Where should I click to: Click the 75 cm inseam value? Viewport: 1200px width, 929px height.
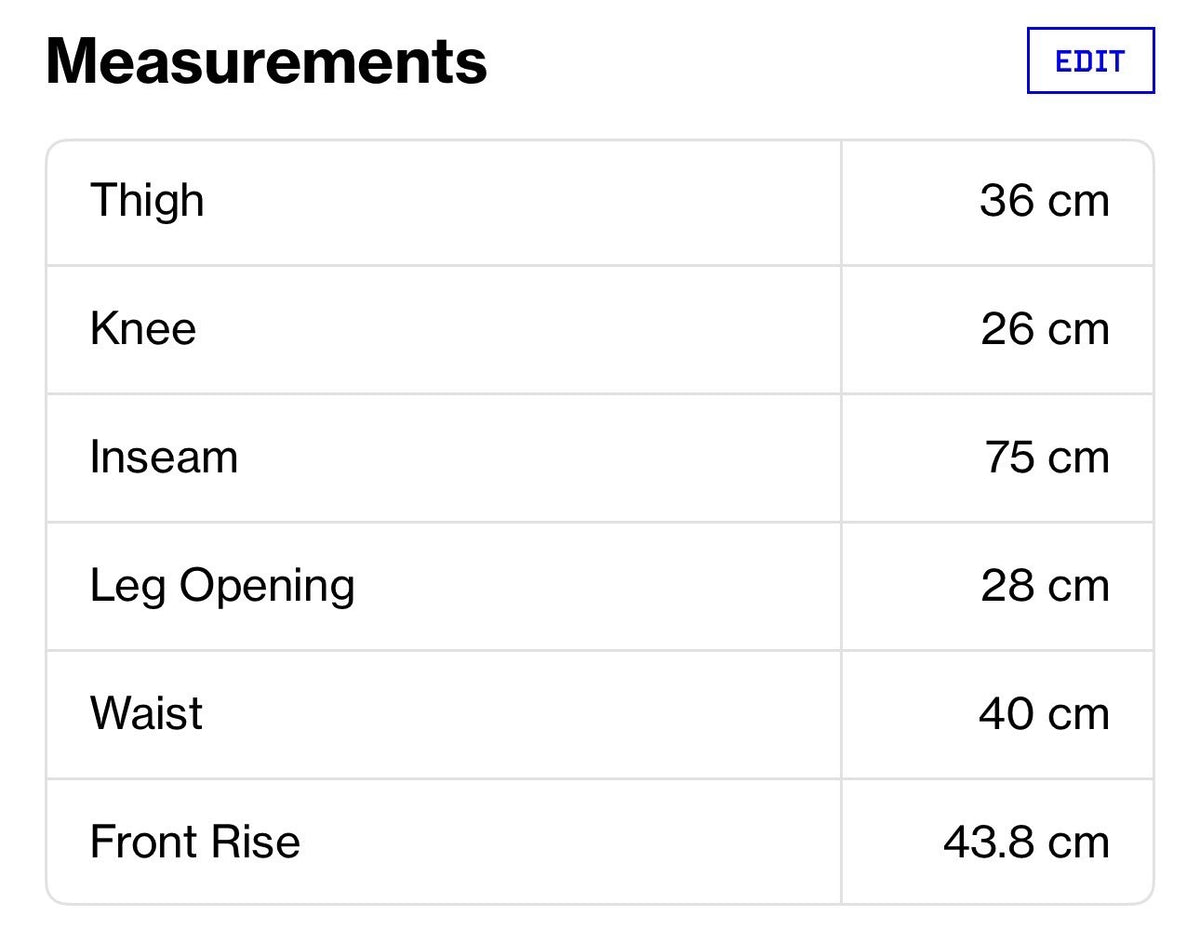point(1047,457)
